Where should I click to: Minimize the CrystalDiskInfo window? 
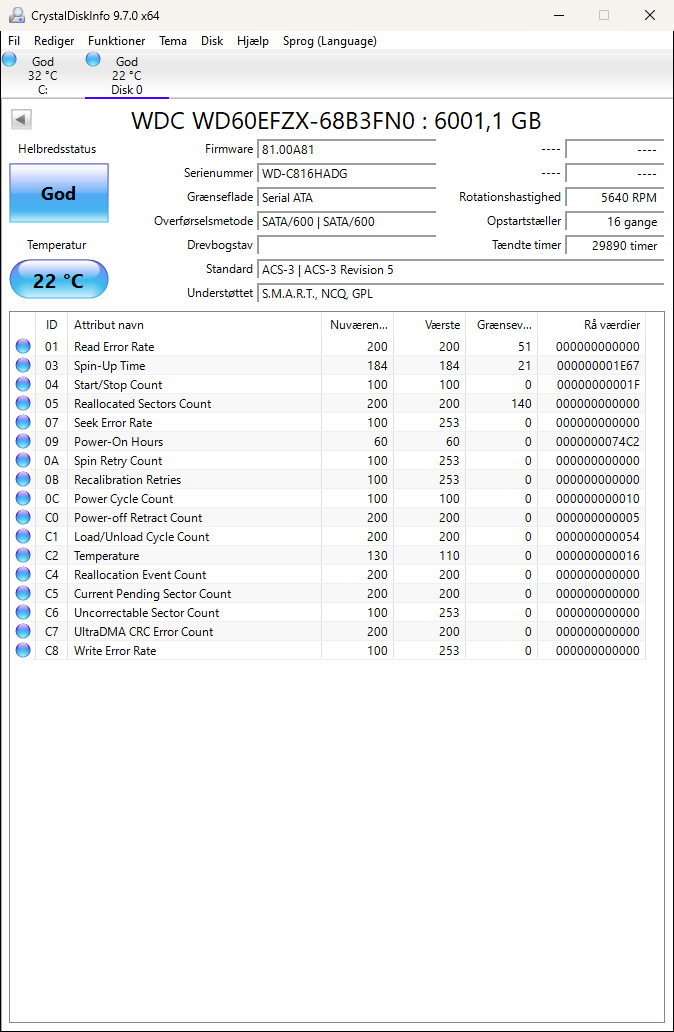[559, 15]
